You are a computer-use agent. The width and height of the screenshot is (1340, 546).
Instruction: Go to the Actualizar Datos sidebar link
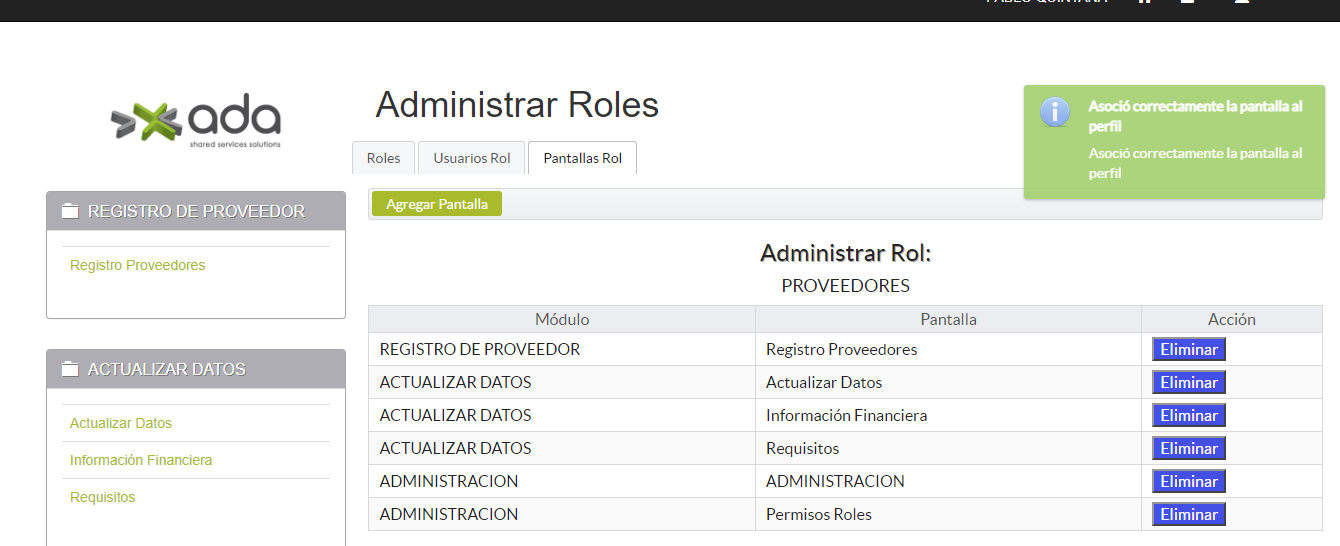click(121, 423)
